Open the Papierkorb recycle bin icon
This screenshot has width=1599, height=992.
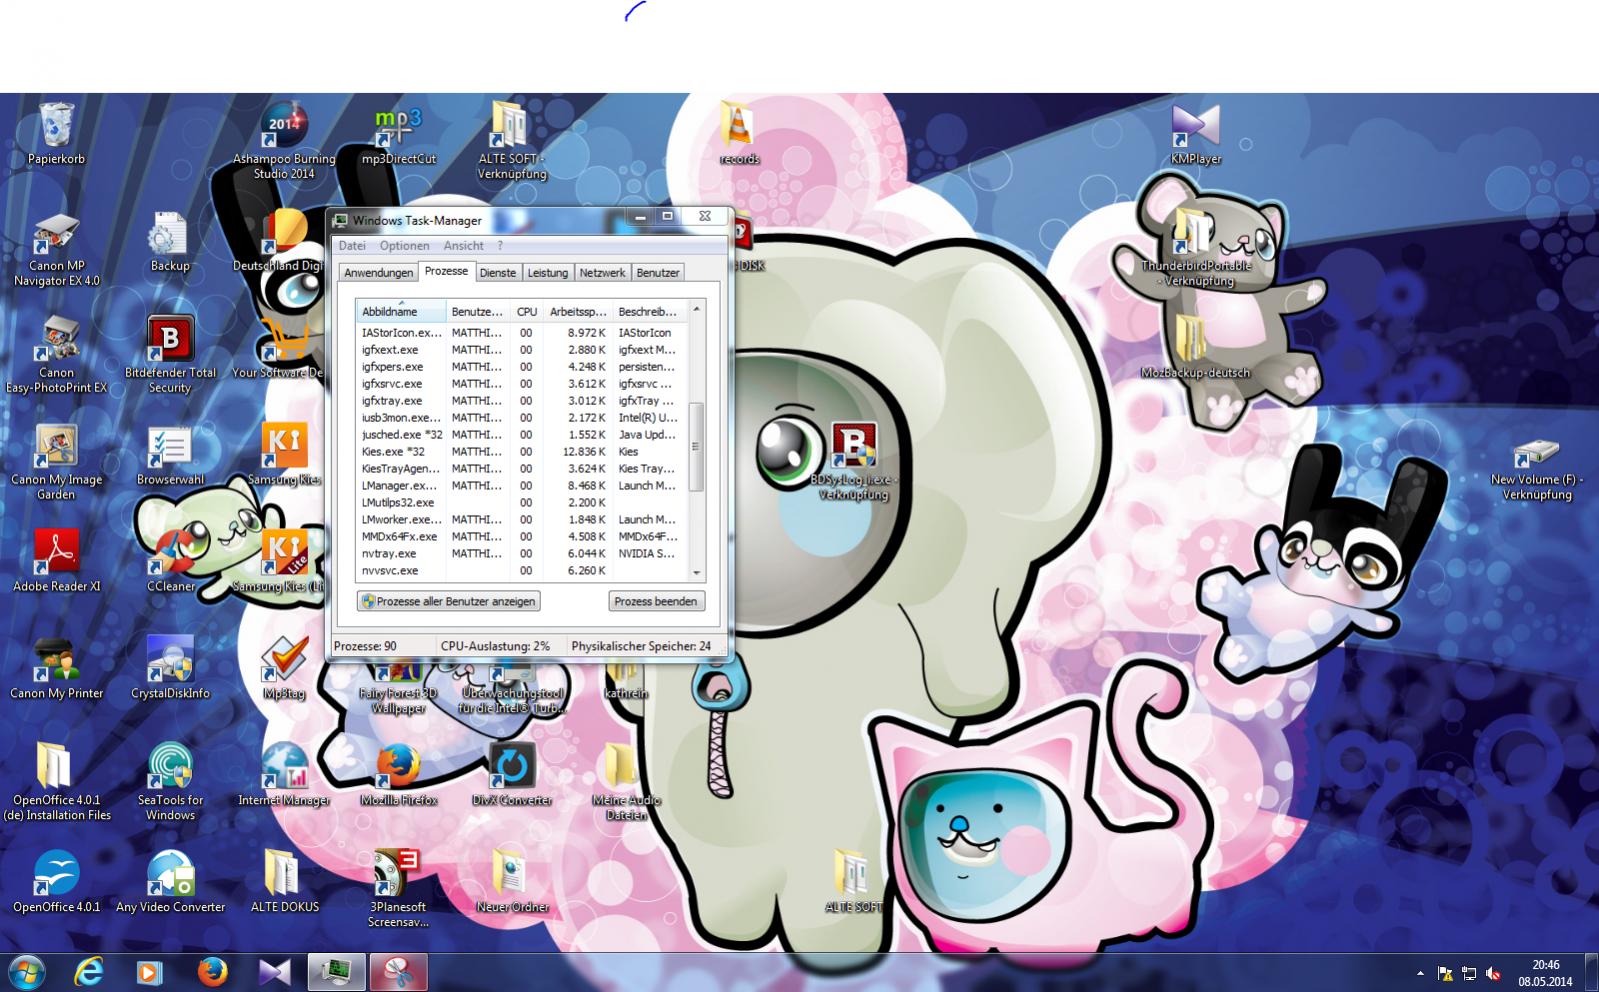(56, 133)
